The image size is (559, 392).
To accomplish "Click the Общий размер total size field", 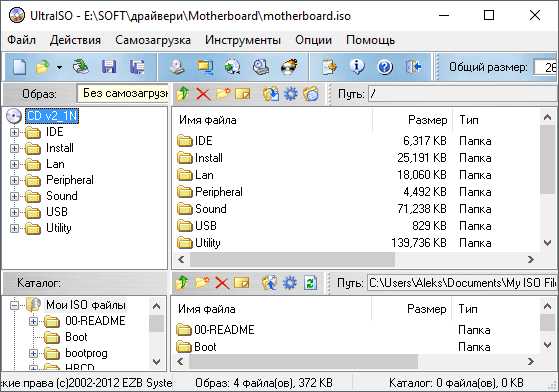I will [x=545, y=67].
